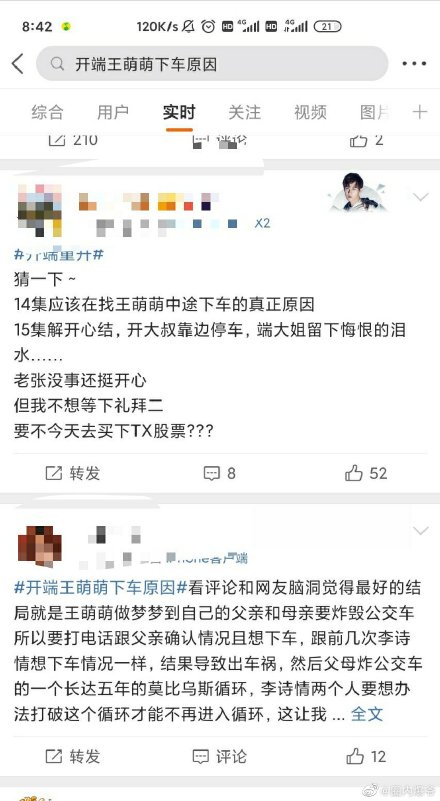
Task: Open the 用户 tab
Action: [113, 112]
